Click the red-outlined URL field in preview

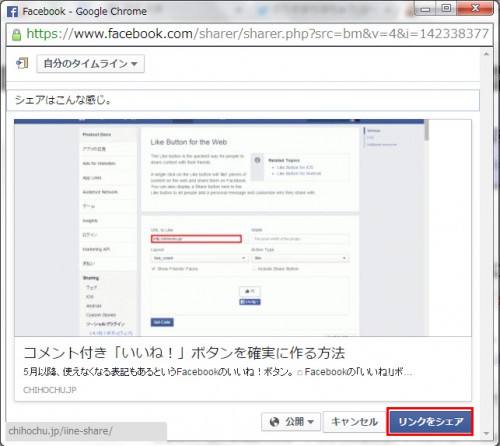click(x=196, y=239)
